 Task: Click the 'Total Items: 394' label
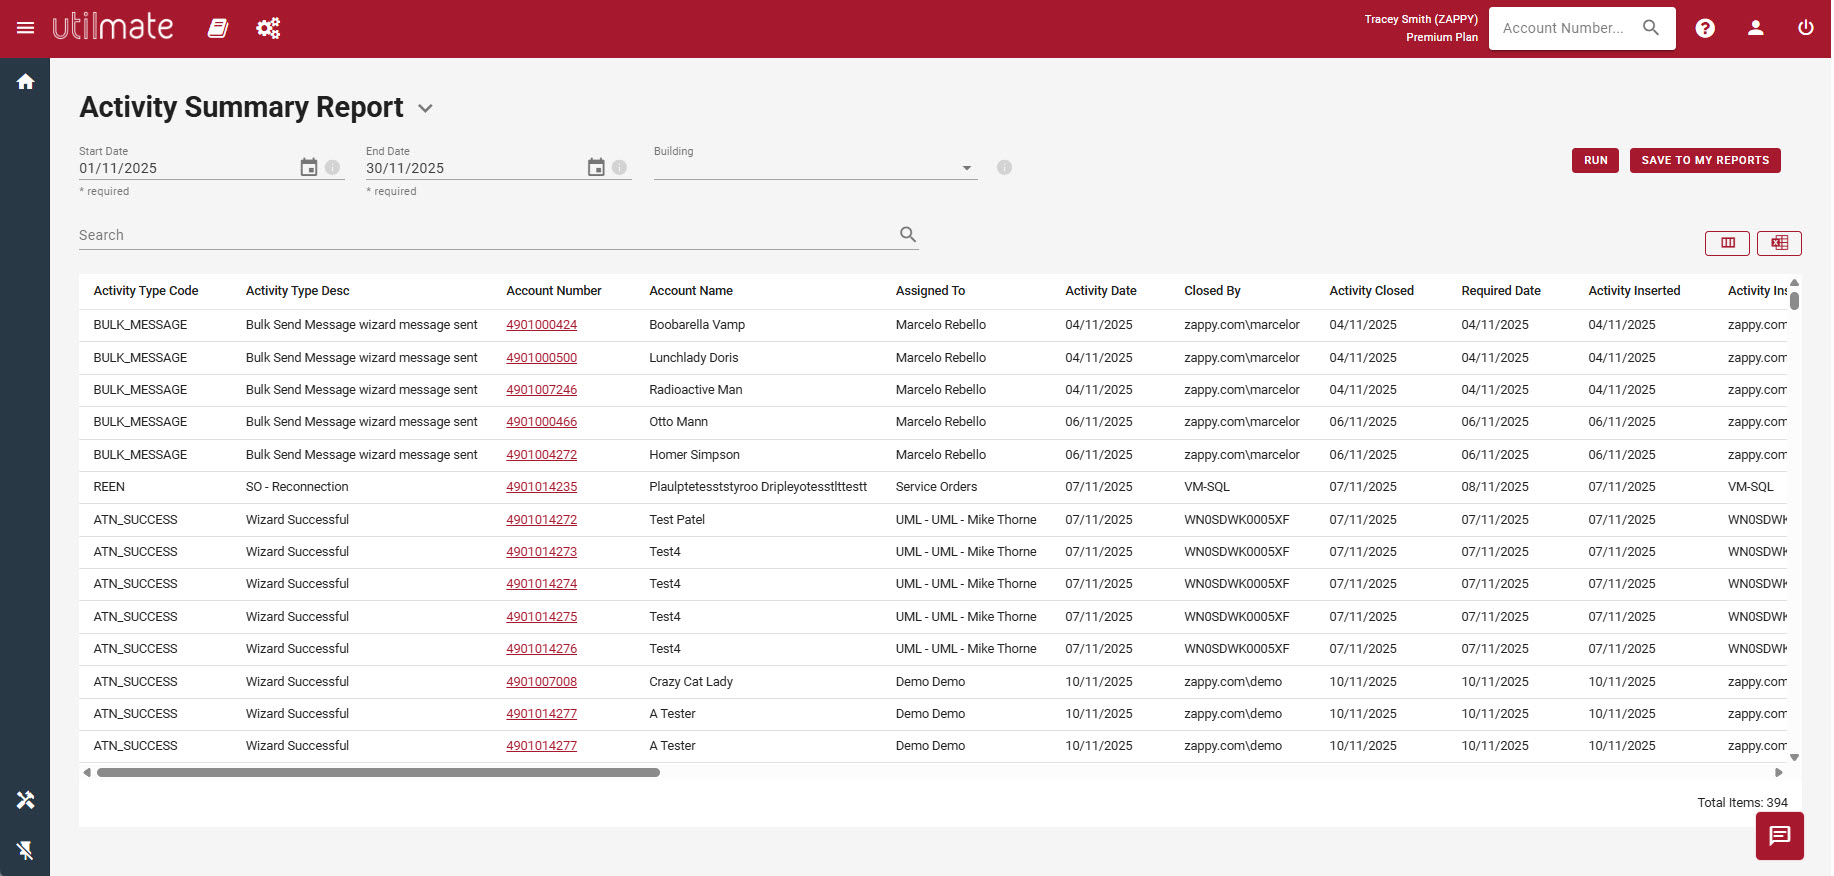pos(1742,803)
